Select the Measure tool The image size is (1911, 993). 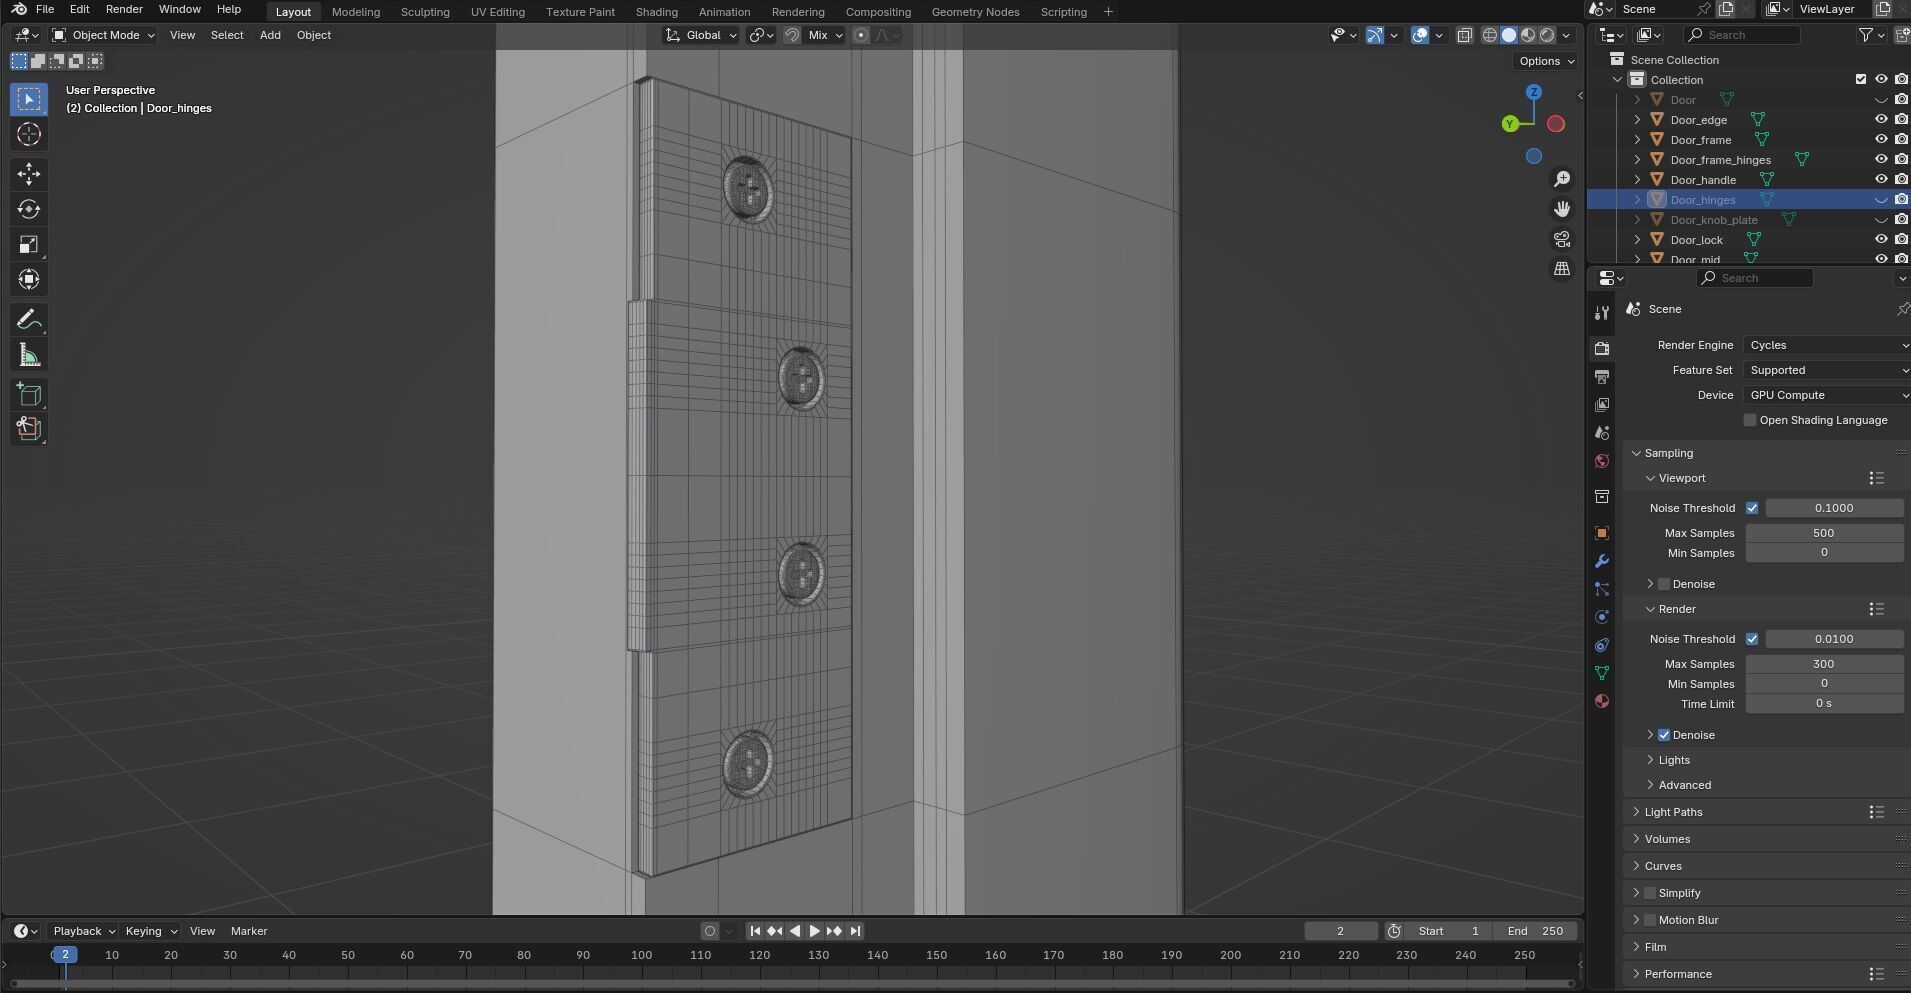point(29,355)
